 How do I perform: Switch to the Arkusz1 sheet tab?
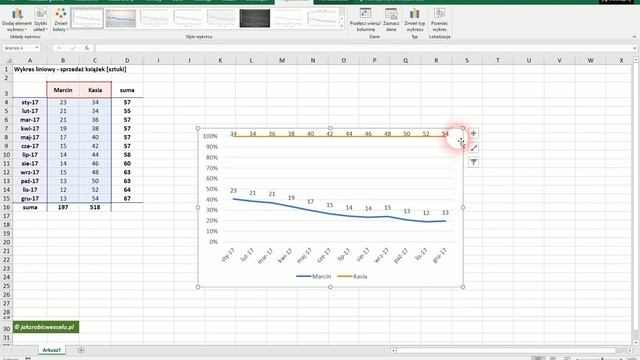click(x=51, y=350)
